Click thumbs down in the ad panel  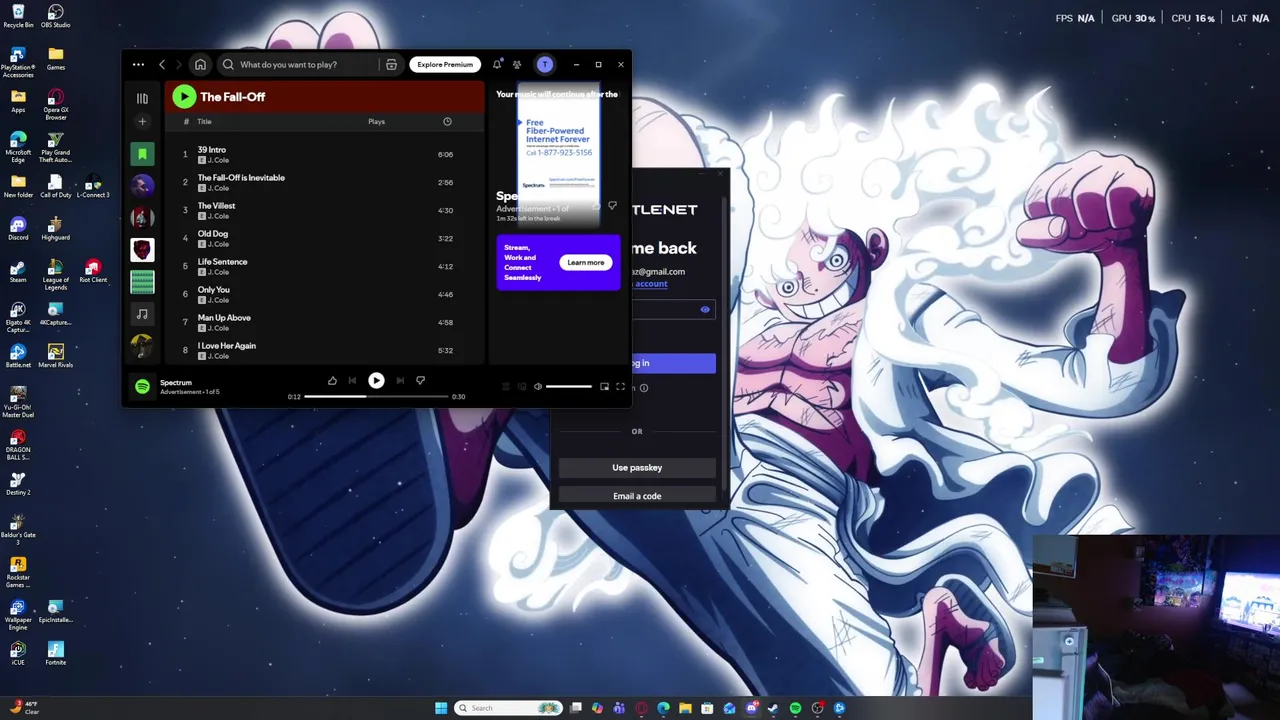(612, 205)
